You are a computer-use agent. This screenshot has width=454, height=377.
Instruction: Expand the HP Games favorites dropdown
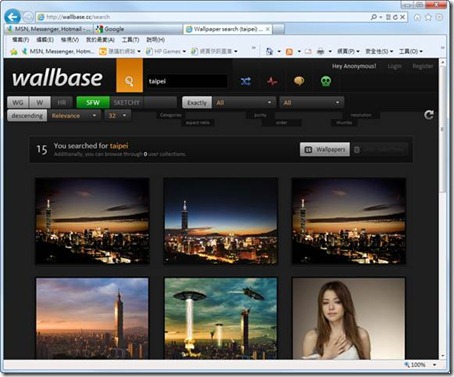coord(184,51)
